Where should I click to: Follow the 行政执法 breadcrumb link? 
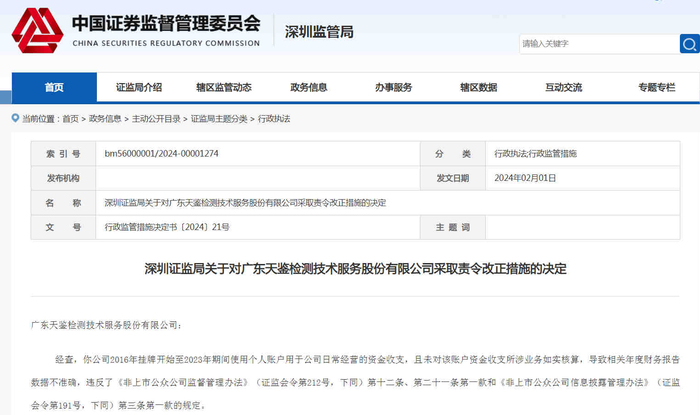(x=274, y=119)
